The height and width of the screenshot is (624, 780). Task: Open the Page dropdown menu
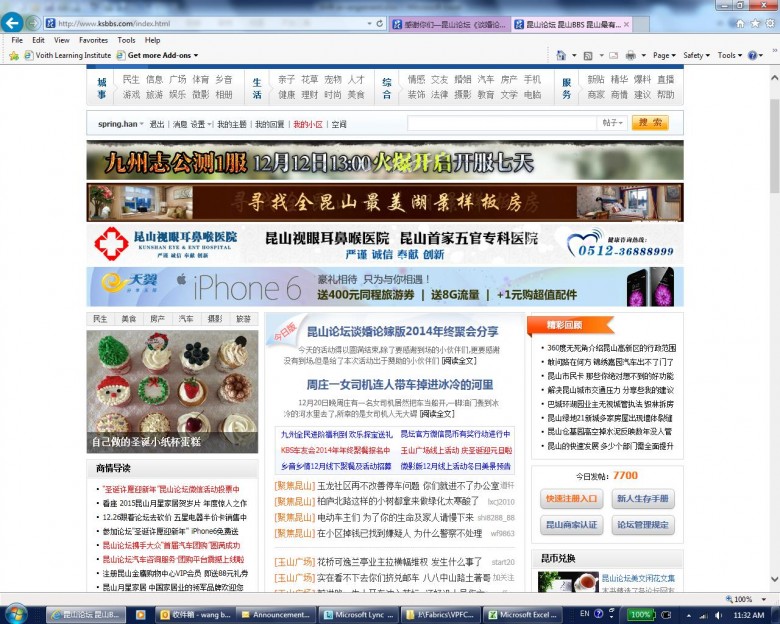click(664, 55)
